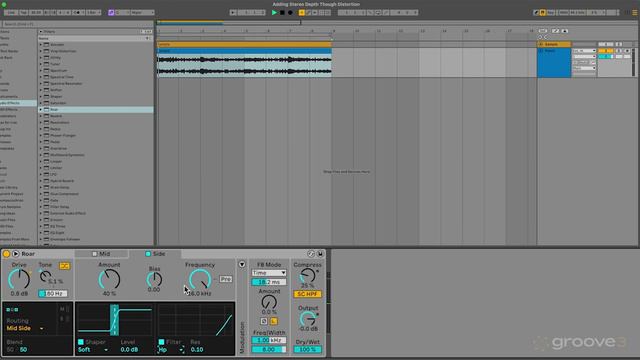Screen dimensions: 640x360
Task: Toggle the Roar device on/off button
Action: point(7,254)
